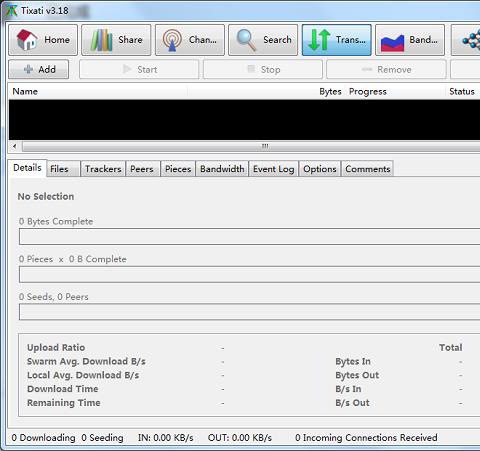Click the B/s Out label
Viewport: 480px width, 451px height.
[x=352, y=403]
